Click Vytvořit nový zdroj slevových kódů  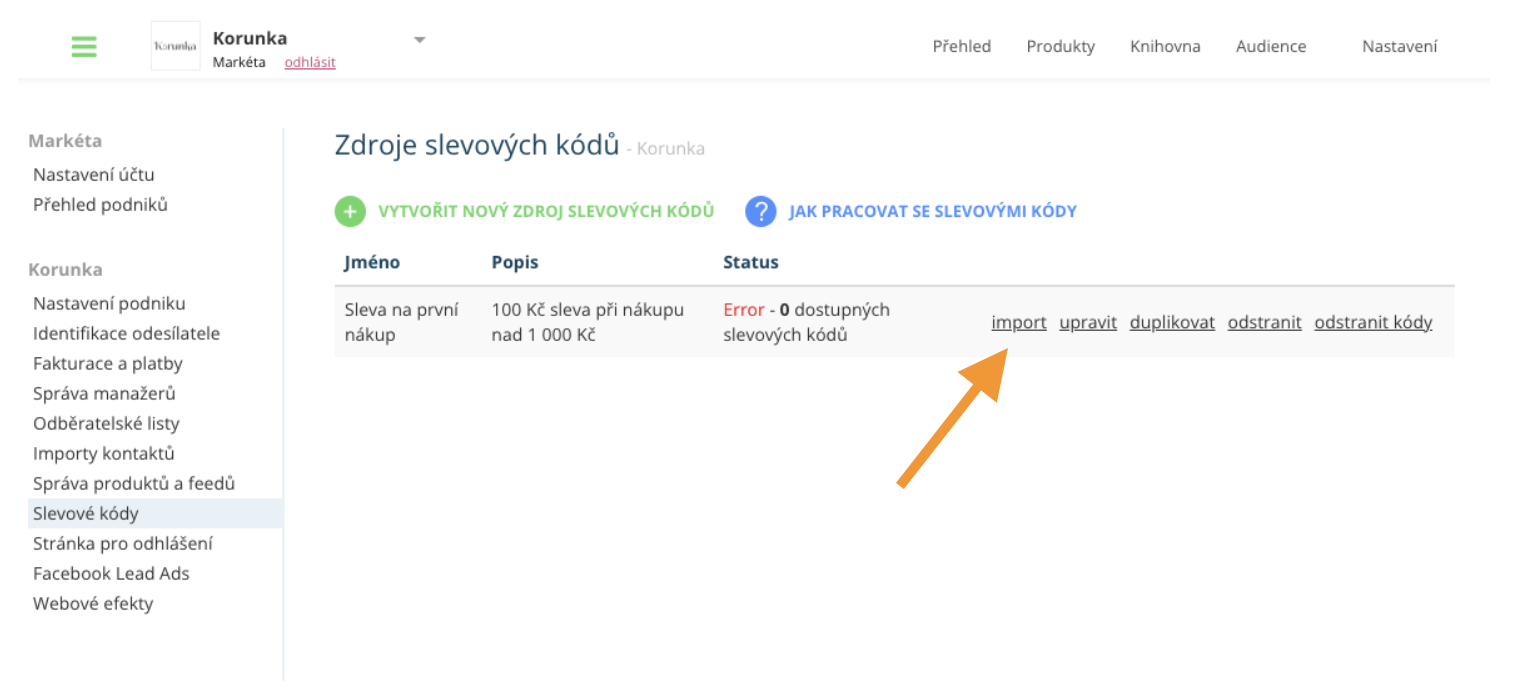pyautogui.click(x=546, y=212)
